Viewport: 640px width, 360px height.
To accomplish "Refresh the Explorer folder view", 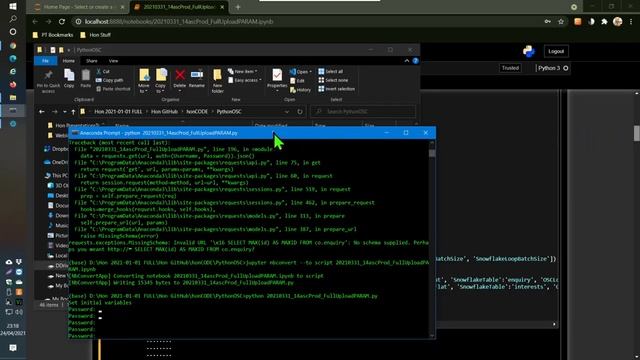I will pos(300,111).
